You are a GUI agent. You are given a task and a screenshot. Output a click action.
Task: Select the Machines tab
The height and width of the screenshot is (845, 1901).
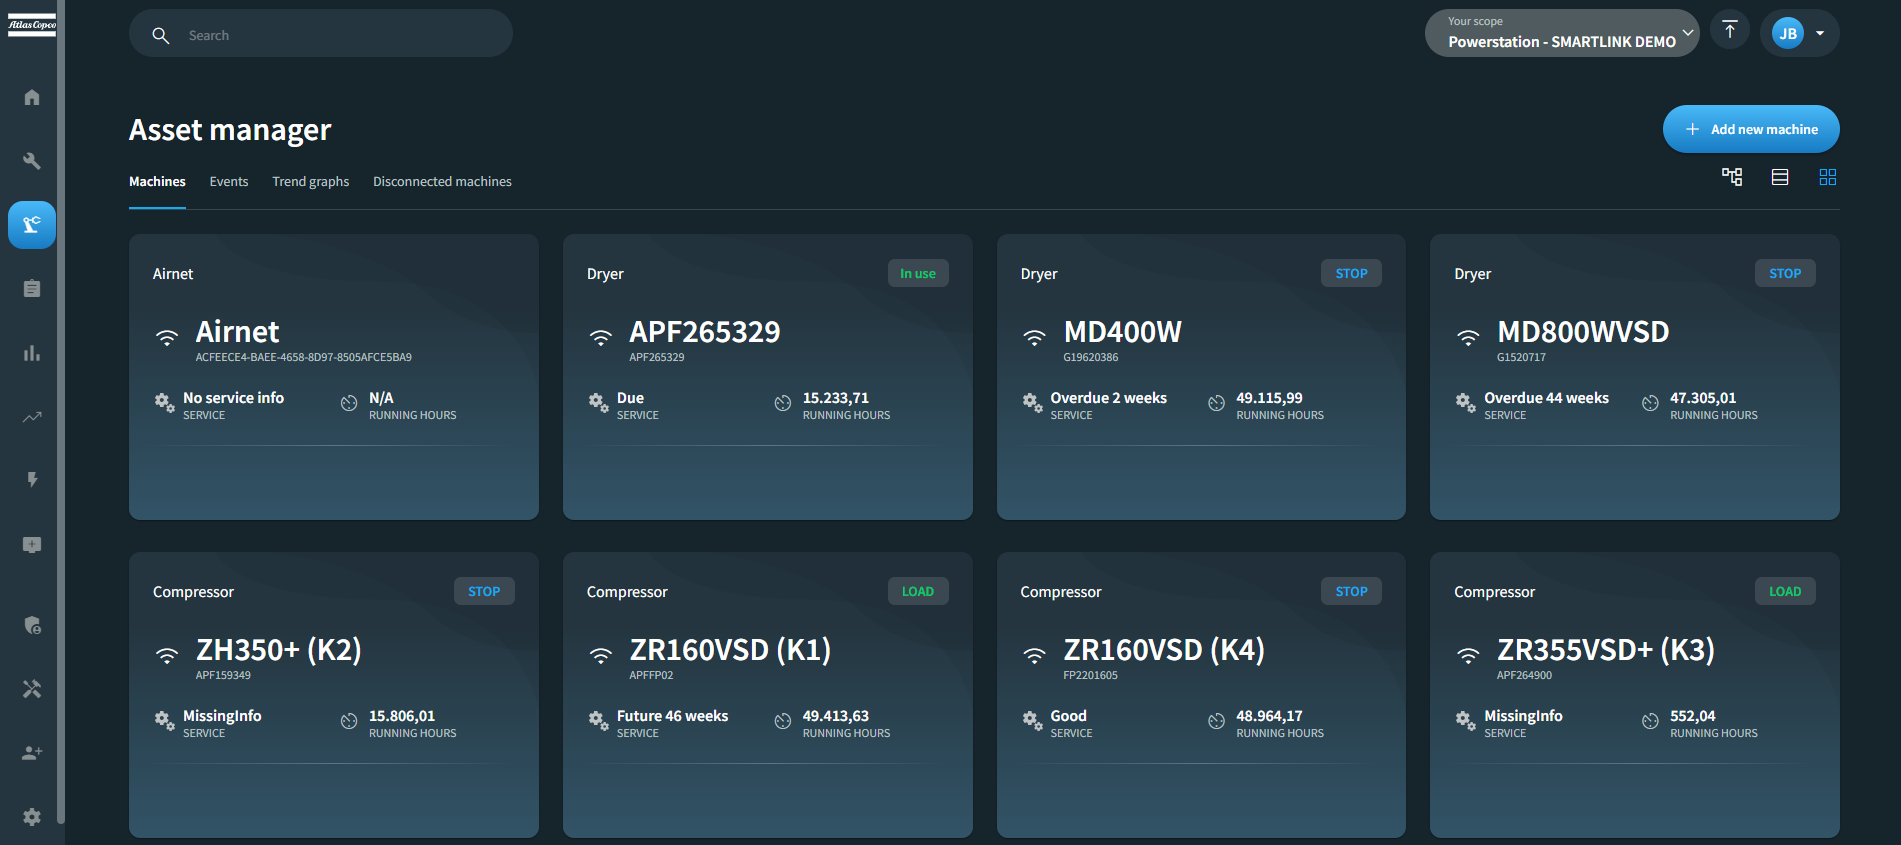(x=157, y=181)
